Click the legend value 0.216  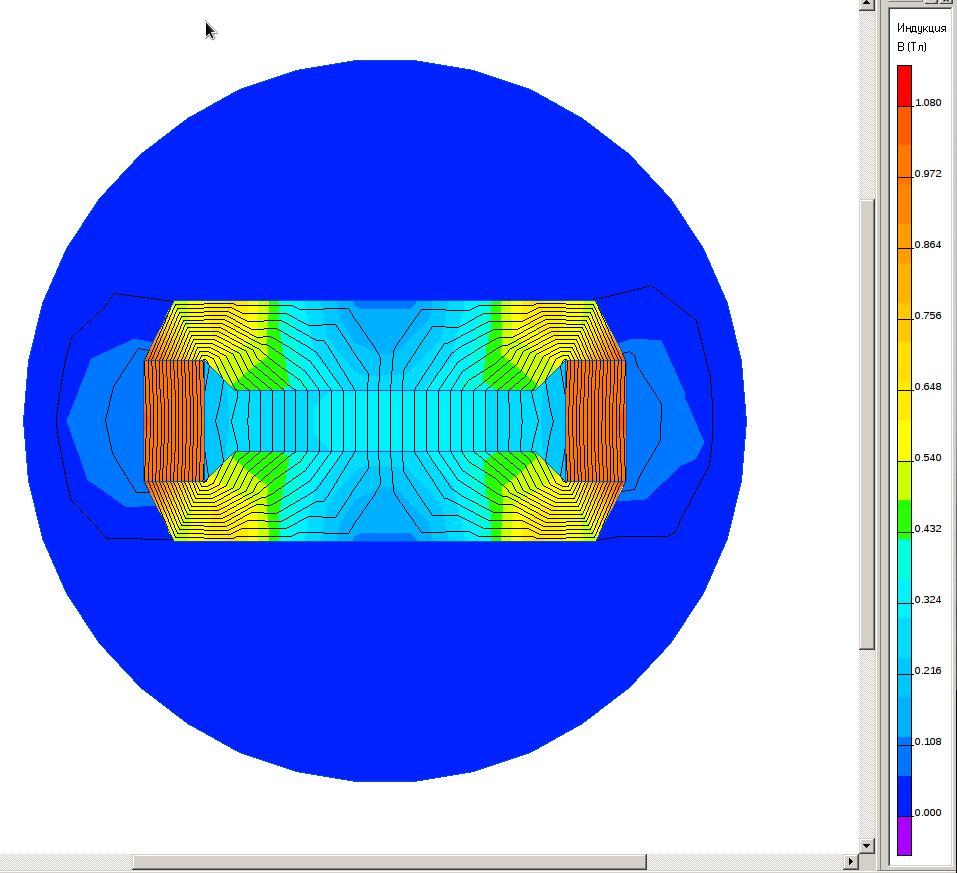(x=928, y=670)
